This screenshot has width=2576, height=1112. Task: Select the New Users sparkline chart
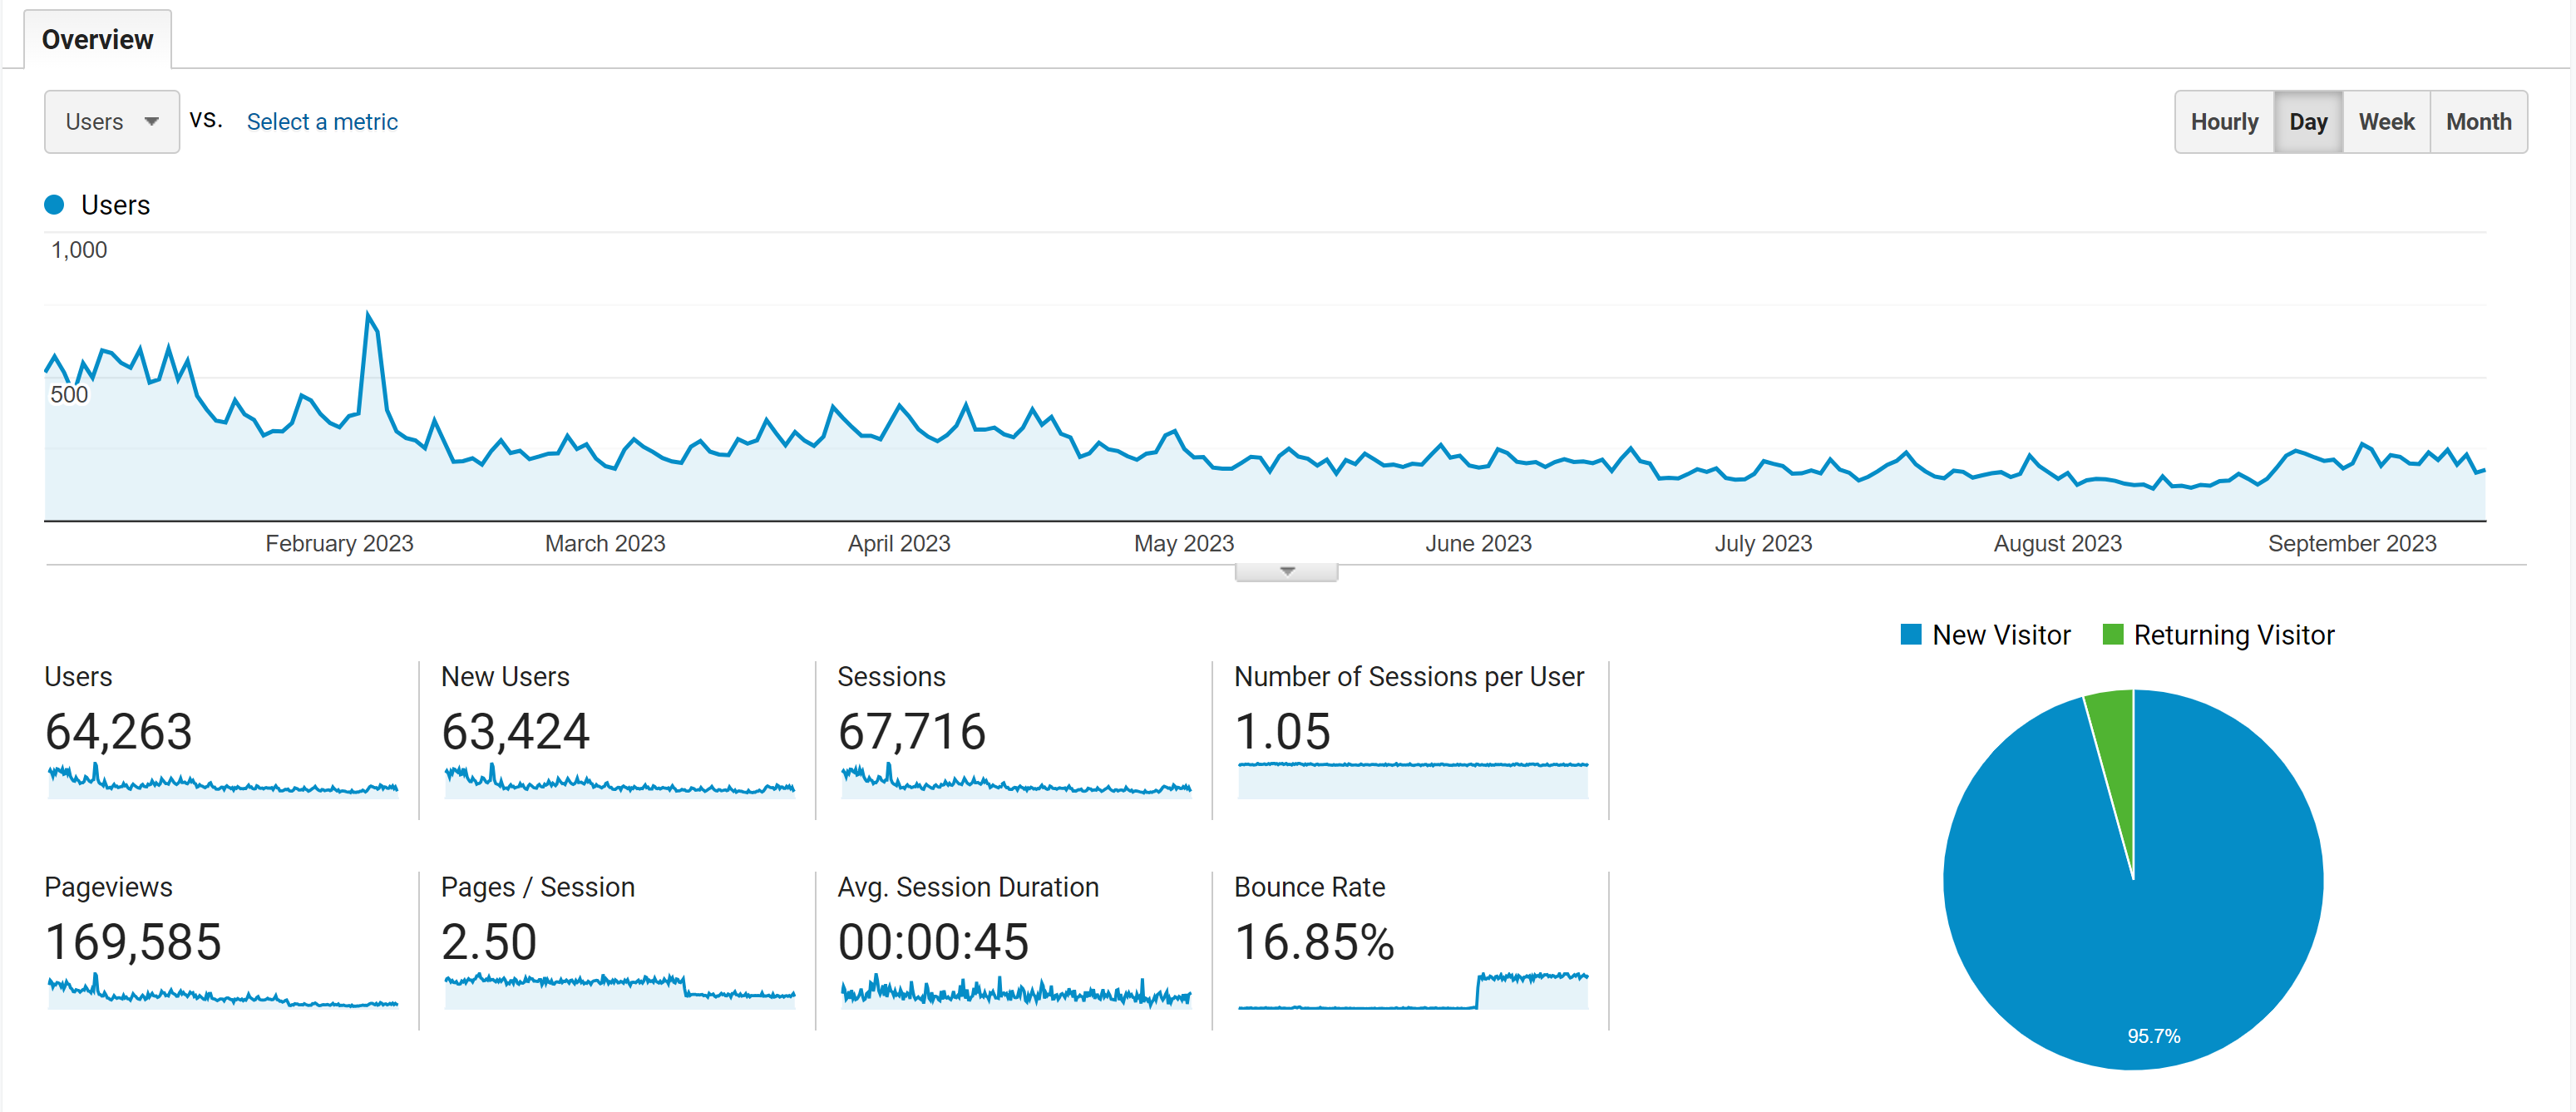pos(619,781)
